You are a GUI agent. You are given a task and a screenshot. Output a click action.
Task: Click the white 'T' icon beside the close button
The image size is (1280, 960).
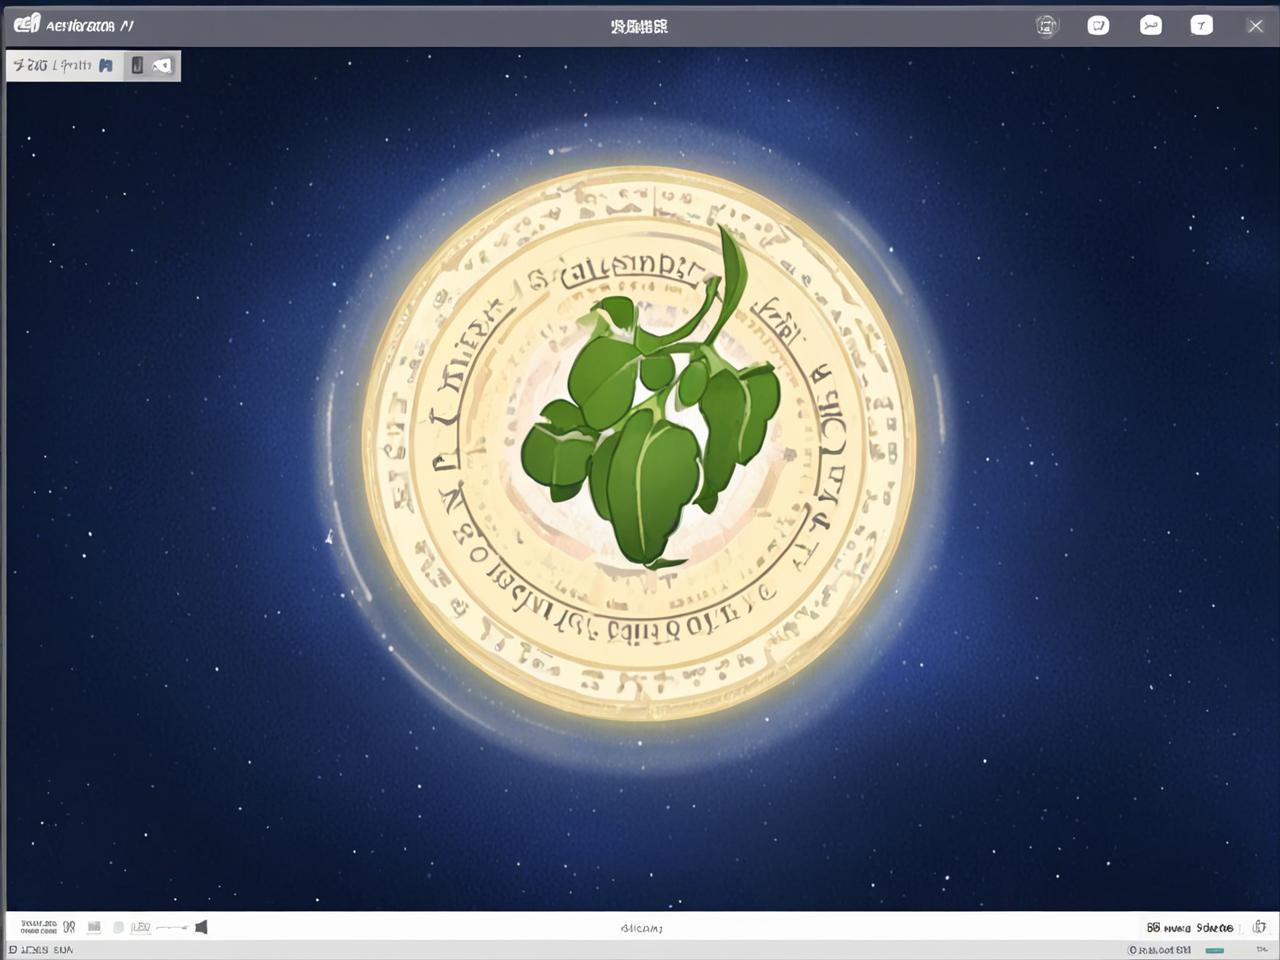pyautogui.click(x=1202, y=26)
